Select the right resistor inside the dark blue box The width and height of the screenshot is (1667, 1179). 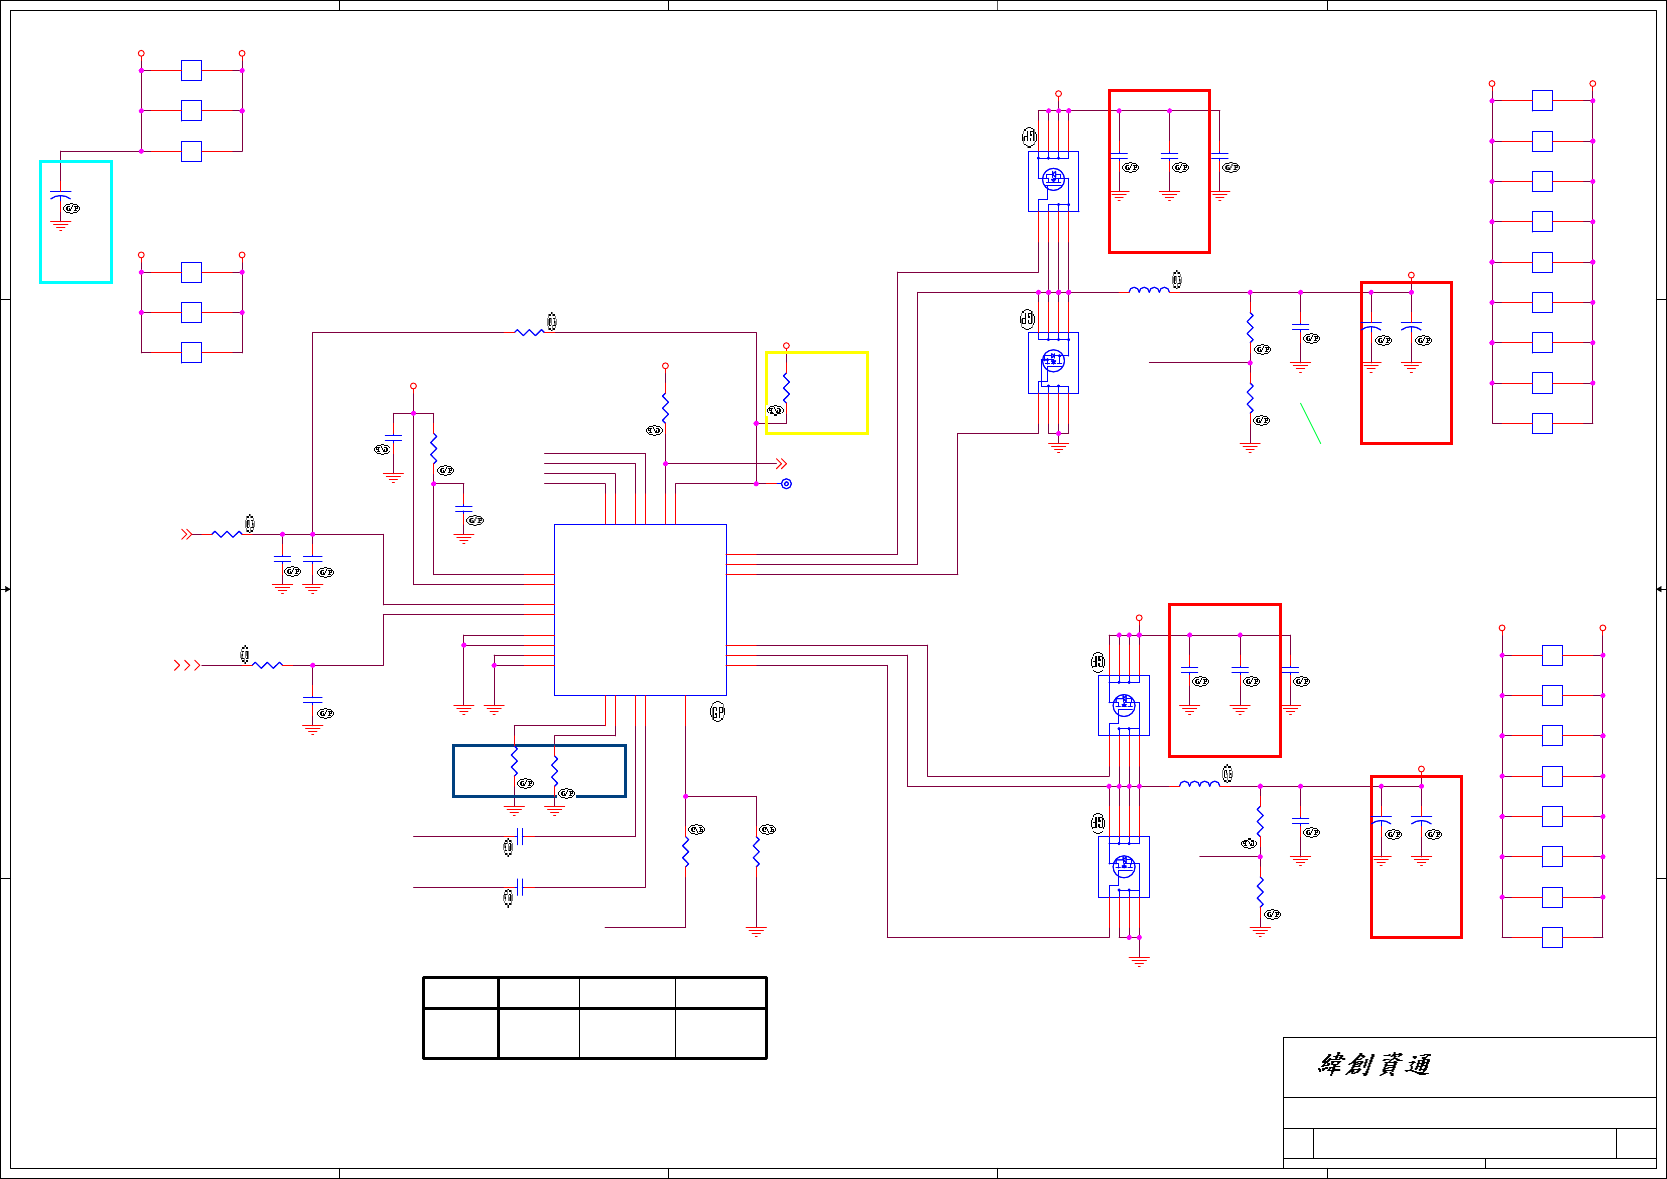(554, 770)
